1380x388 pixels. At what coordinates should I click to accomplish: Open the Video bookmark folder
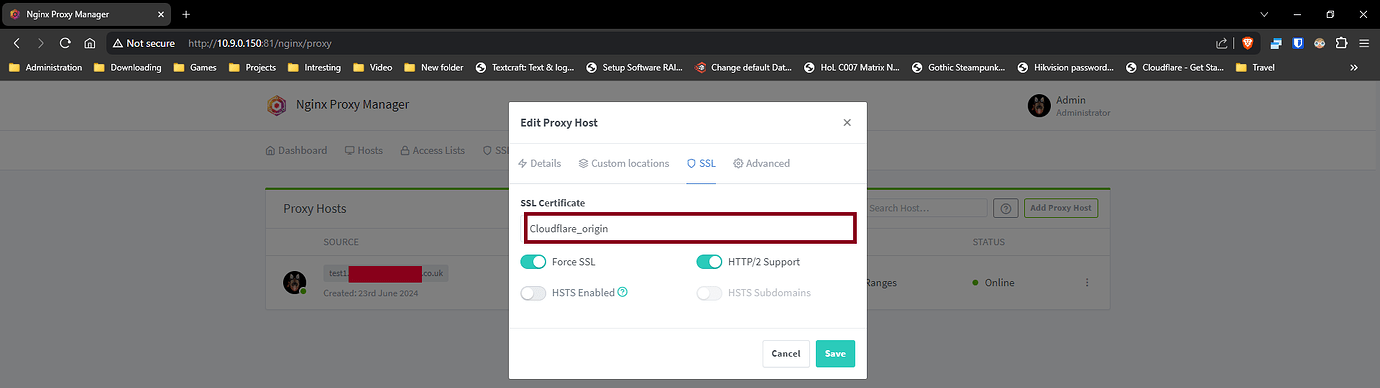tap(373, 68)
